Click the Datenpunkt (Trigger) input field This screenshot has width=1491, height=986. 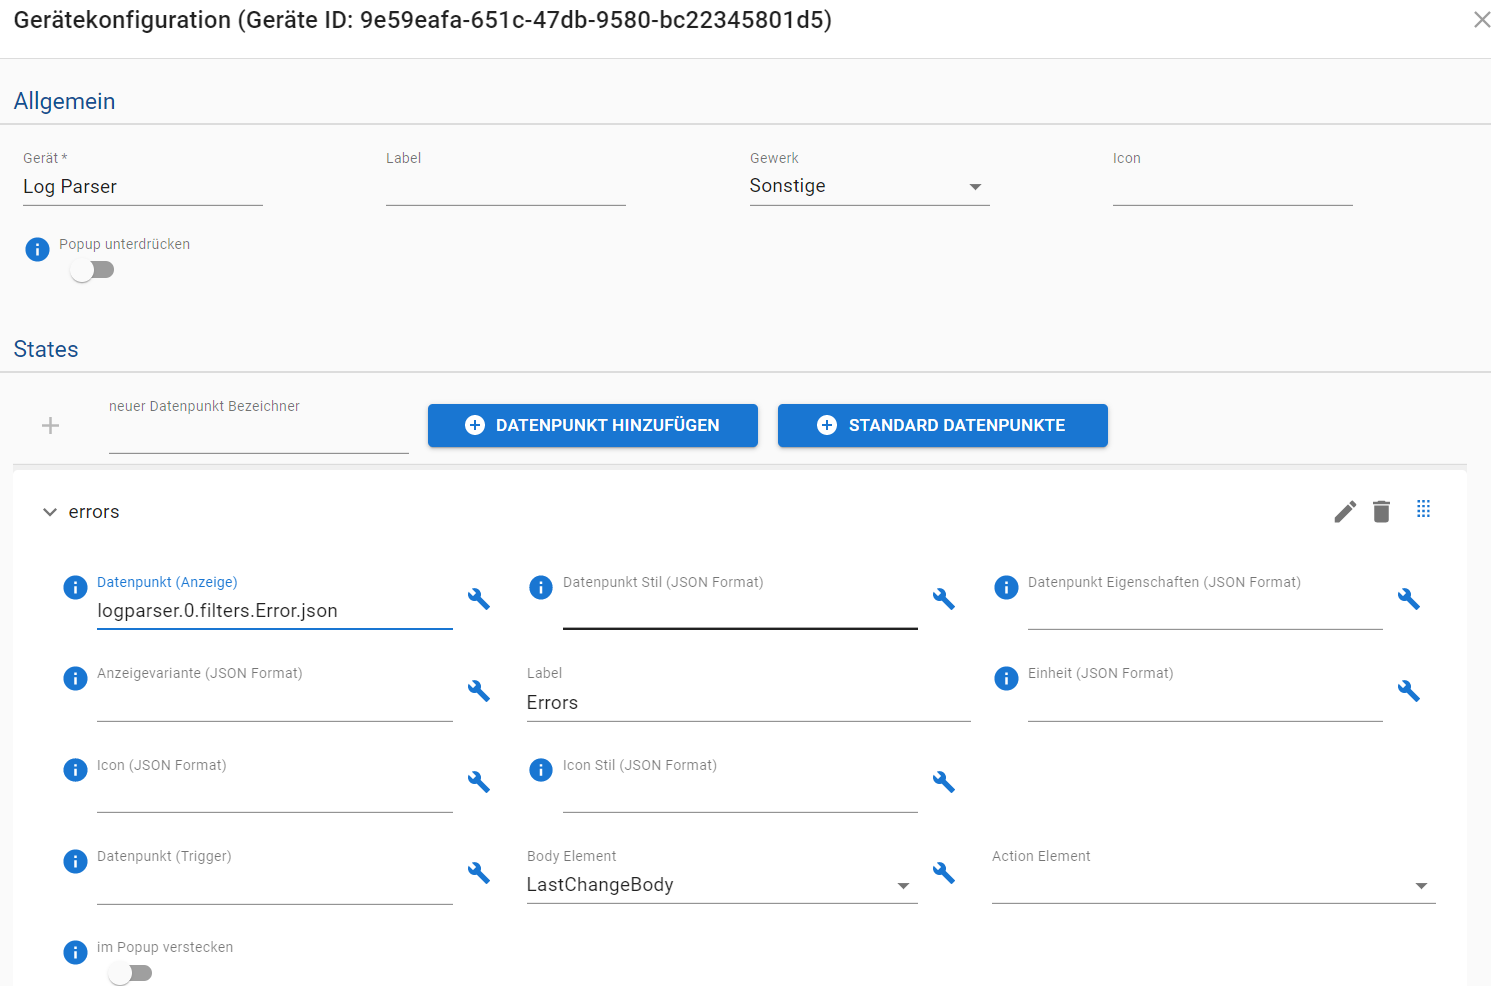[x=275, y=886]
